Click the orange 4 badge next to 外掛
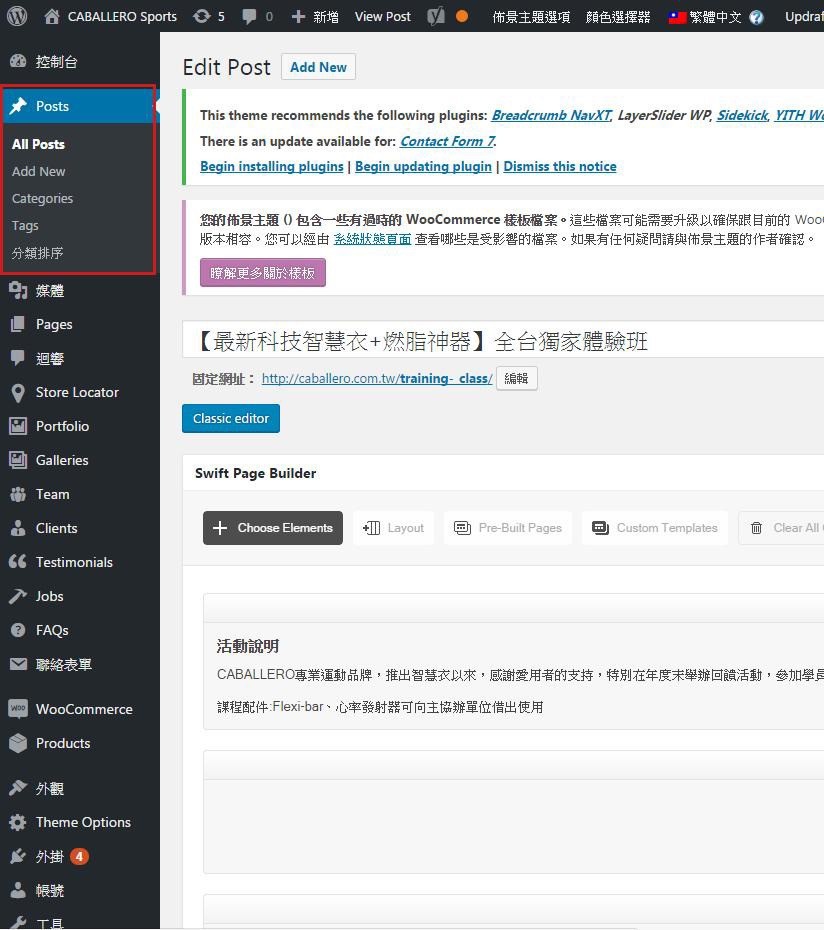Screen dimensions: 824x930 tap(79, 856)
